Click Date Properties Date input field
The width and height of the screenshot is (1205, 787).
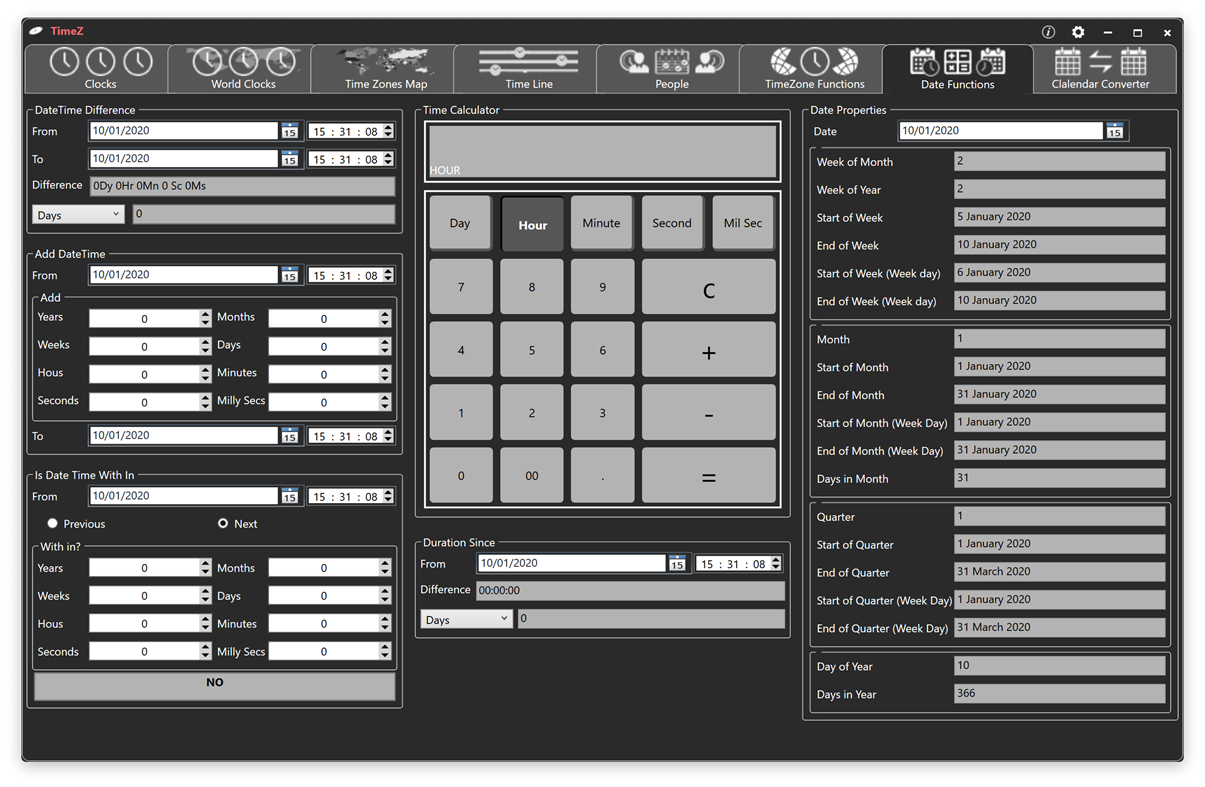coord(1001,131)
